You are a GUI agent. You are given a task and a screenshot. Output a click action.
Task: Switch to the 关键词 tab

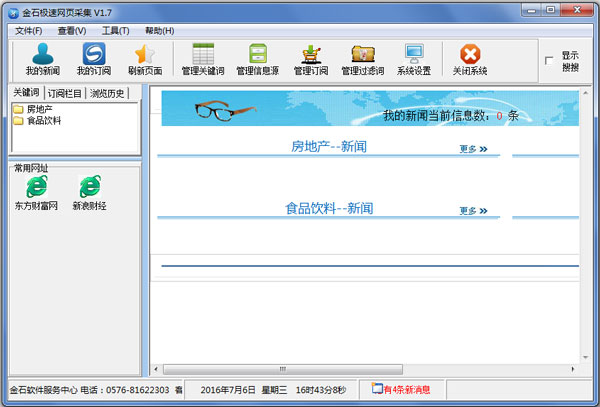pos(26,93)
